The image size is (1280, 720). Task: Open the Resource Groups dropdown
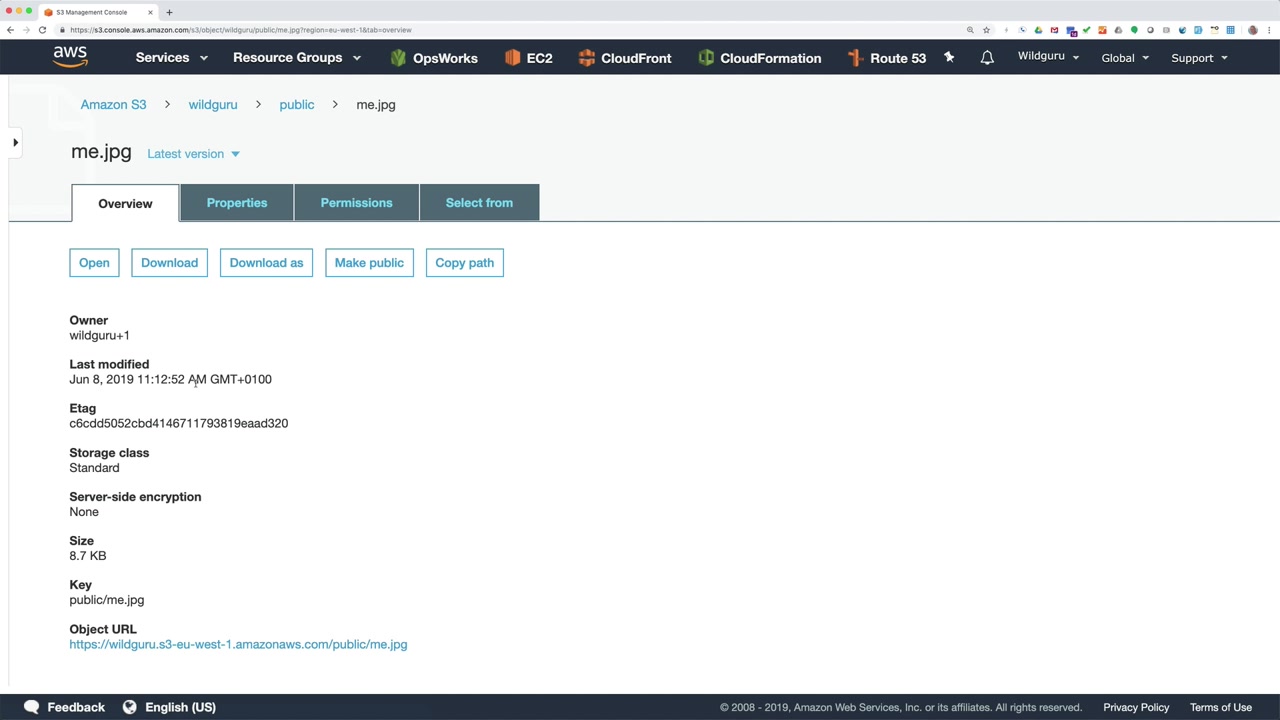[x=297, y=58]
